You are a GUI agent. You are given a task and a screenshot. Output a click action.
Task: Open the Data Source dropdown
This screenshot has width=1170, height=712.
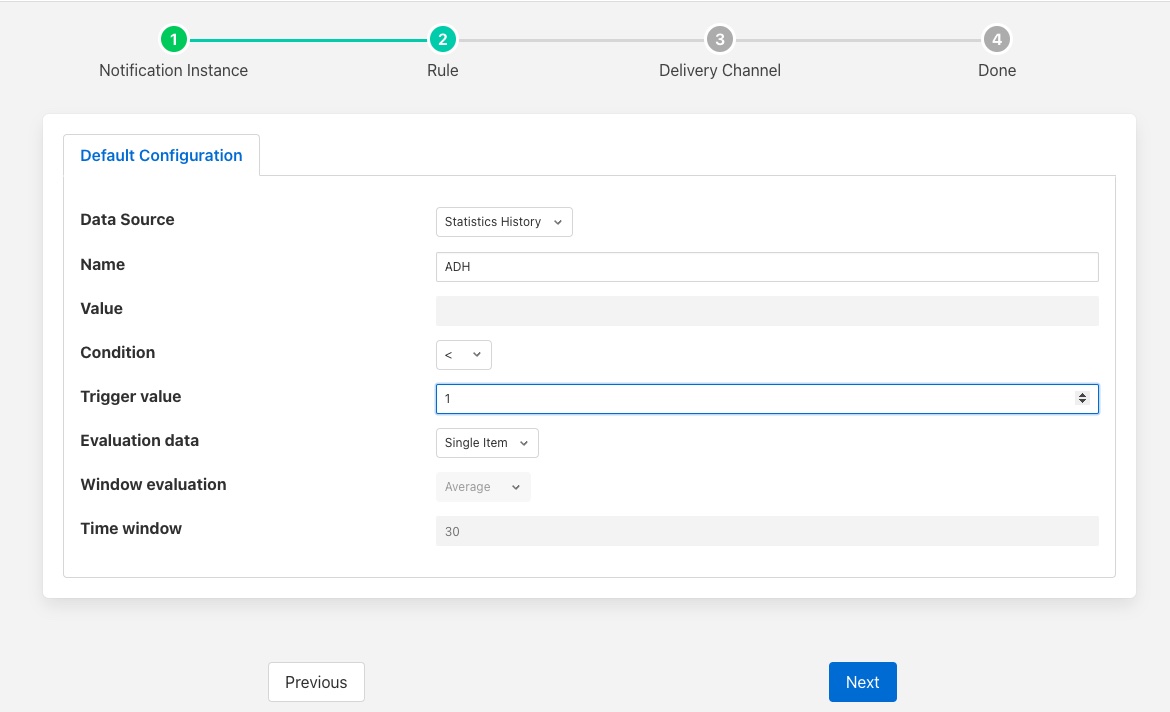(504, 222)
